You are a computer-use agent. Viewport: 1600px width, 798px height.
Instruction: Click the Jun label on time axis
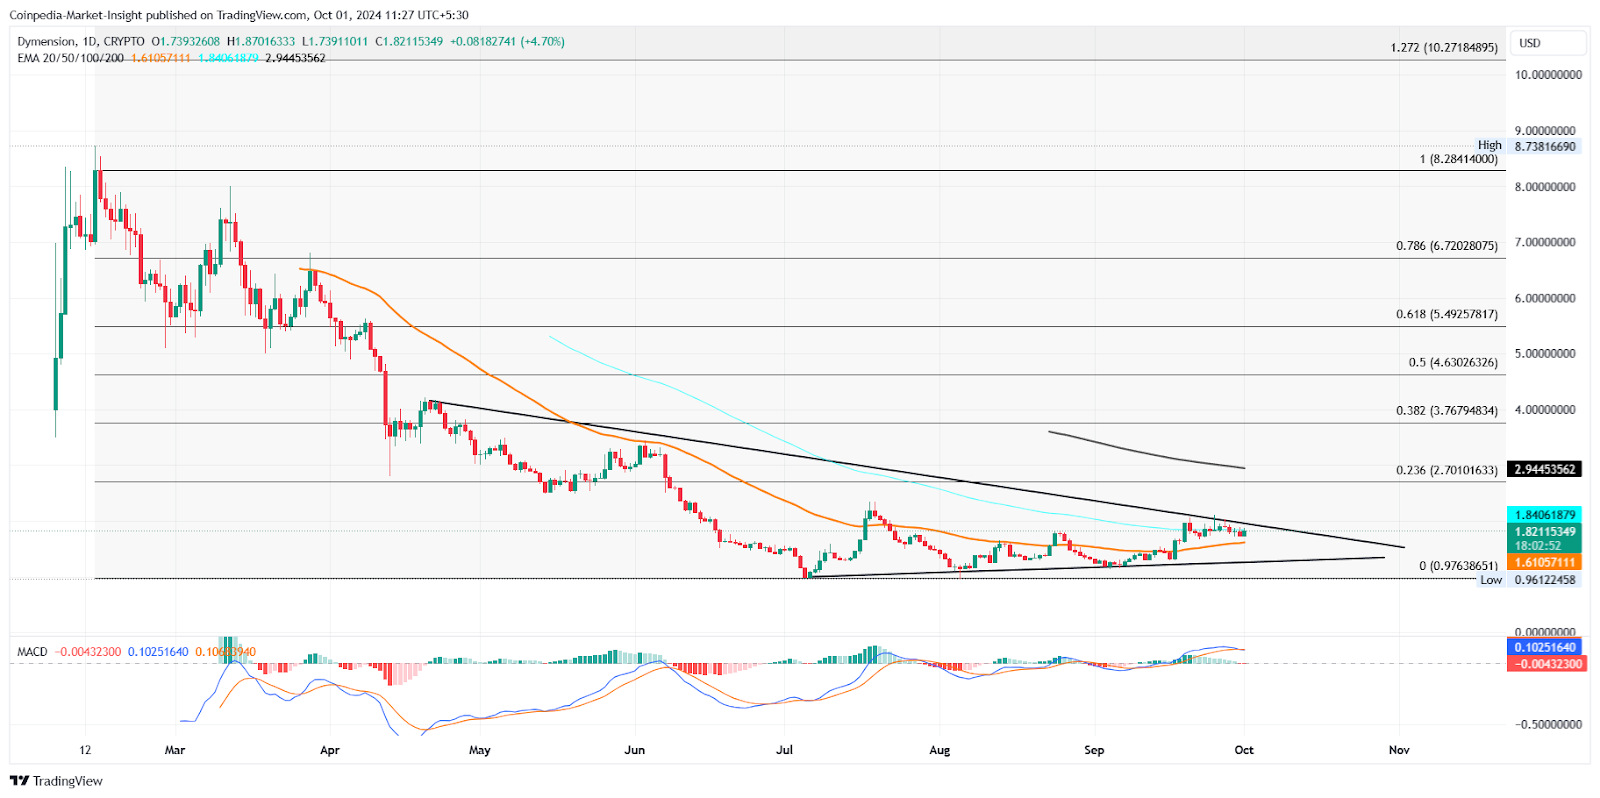click(x=634, y=750)
